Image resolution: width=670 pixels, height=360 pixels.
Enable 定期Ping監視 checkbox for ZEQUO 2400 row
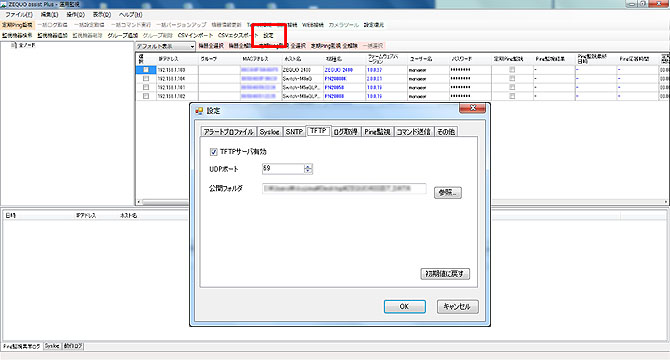tap(512, 70)
